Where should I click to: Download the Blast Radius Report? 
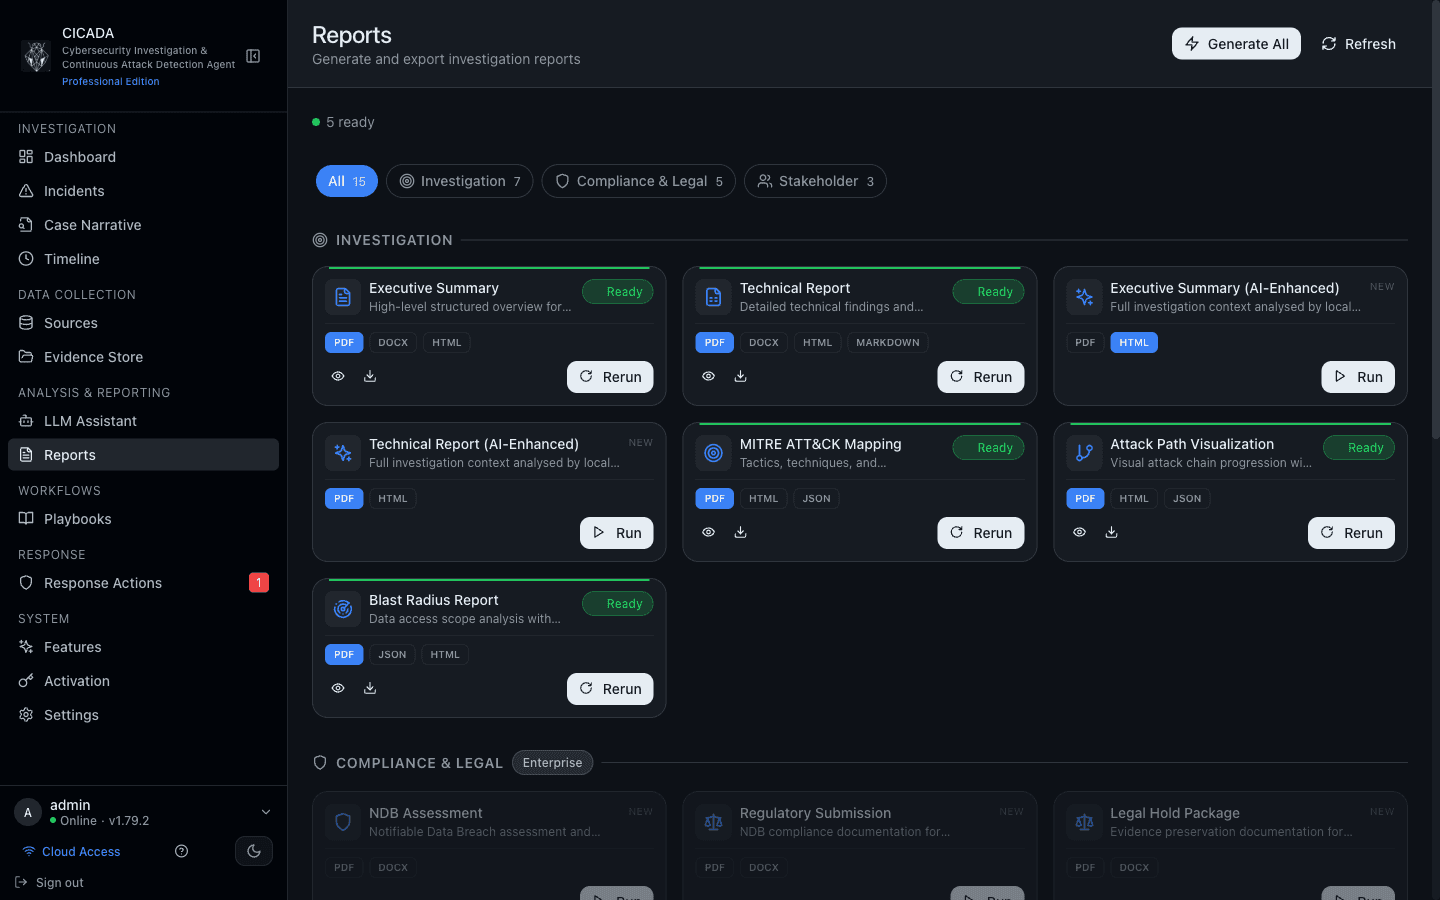pyautogui.click(x=370, y=688)
